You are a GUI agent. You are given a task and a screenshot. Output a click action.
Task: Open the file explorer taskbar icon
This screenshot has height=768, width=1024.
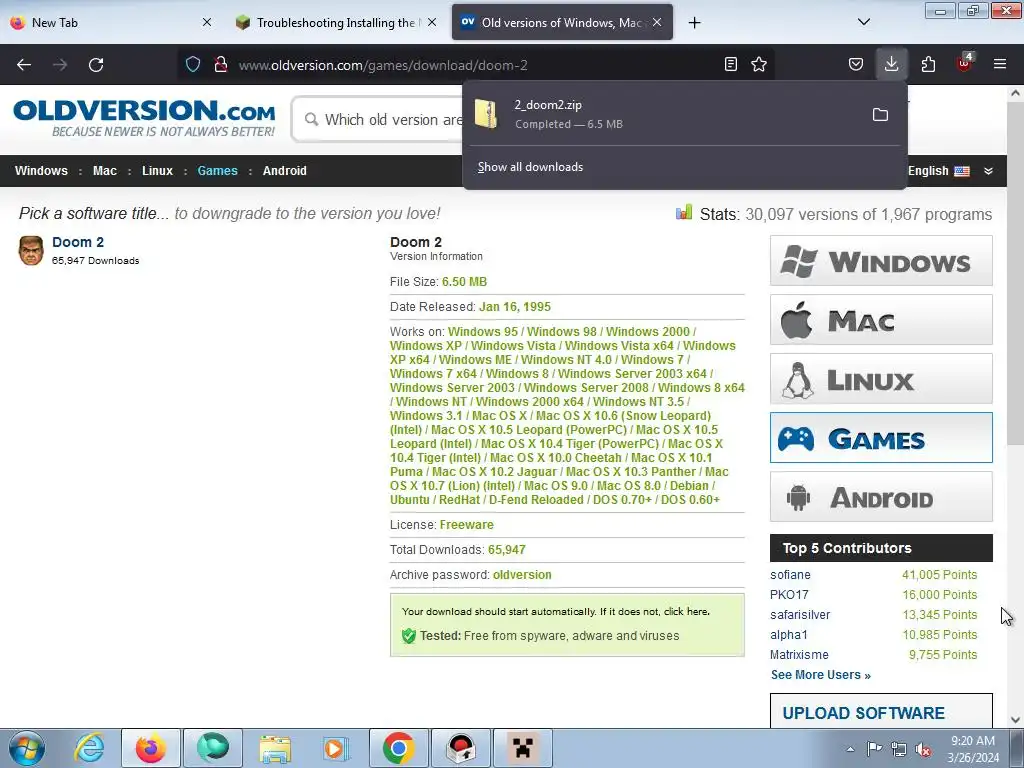tap(275, 748)
